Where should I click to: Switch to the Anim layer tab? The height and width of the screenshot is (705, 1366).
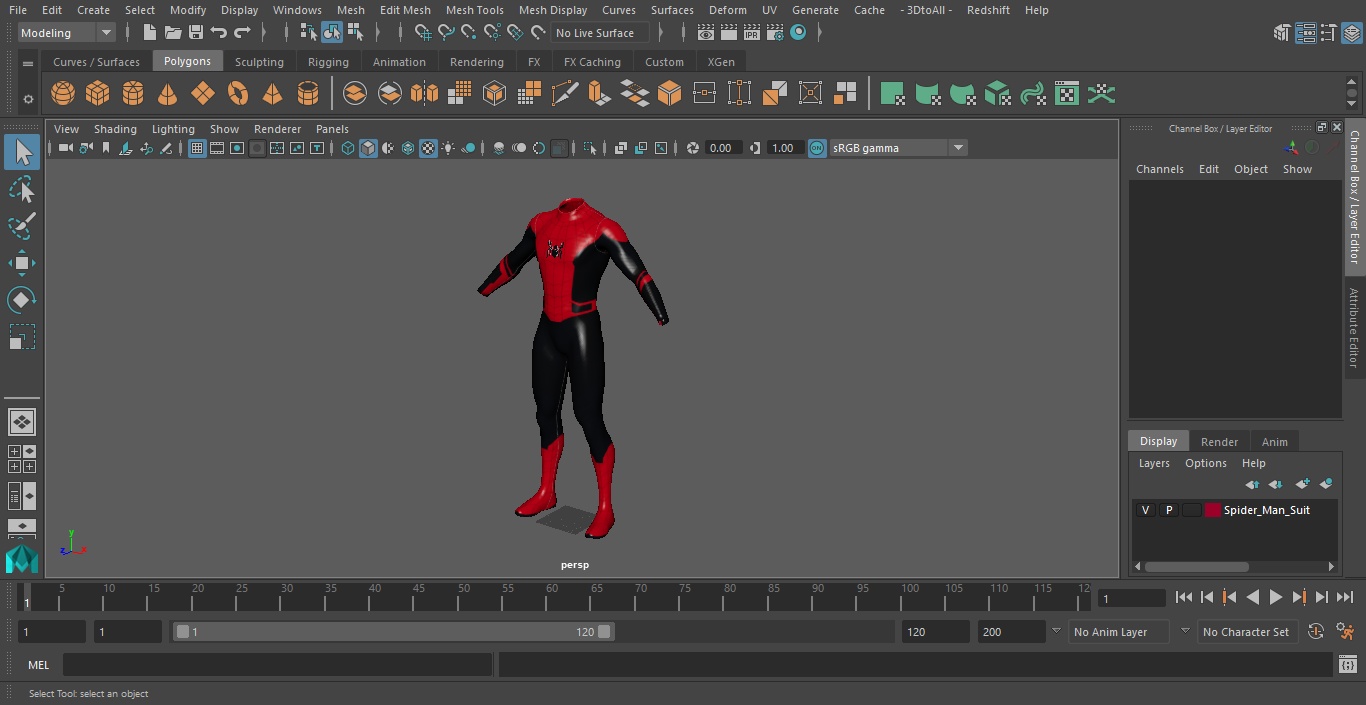tap(1274, 442)
